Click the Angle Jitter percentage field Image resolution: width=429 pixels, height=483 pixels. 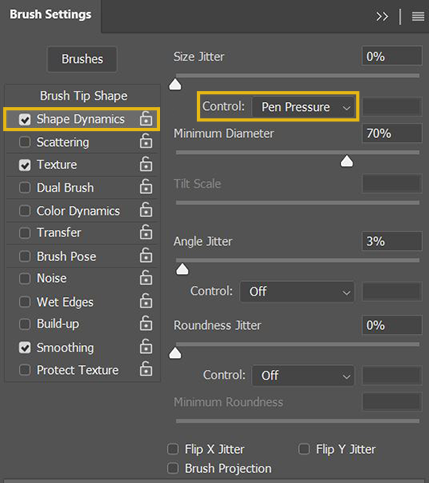click(392, 241)
